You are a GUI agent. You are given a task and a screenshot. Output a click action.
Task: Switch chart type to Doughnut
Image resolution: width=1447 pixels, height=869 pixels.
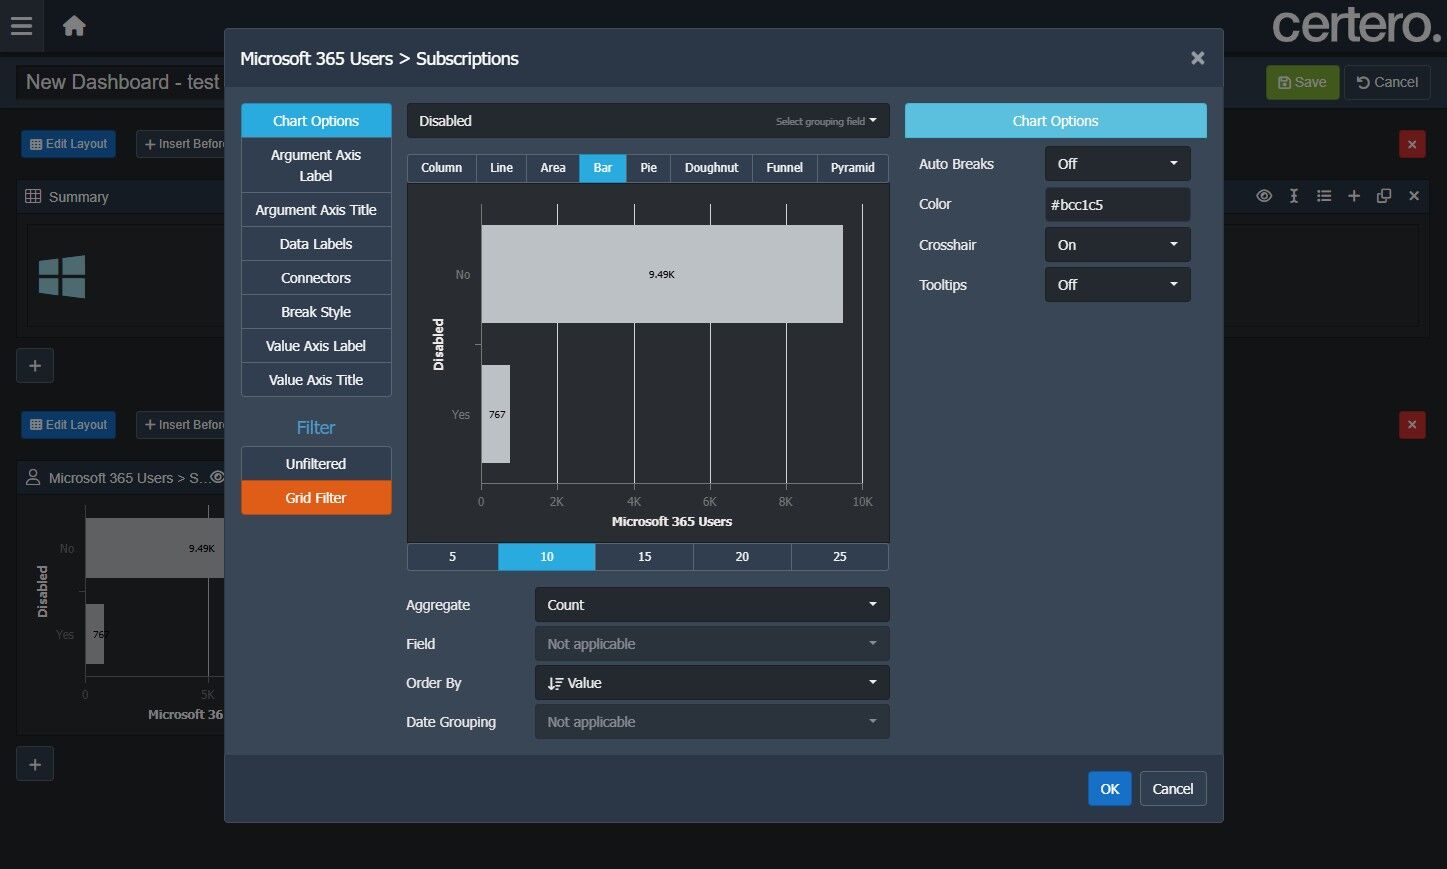[711, 168]
